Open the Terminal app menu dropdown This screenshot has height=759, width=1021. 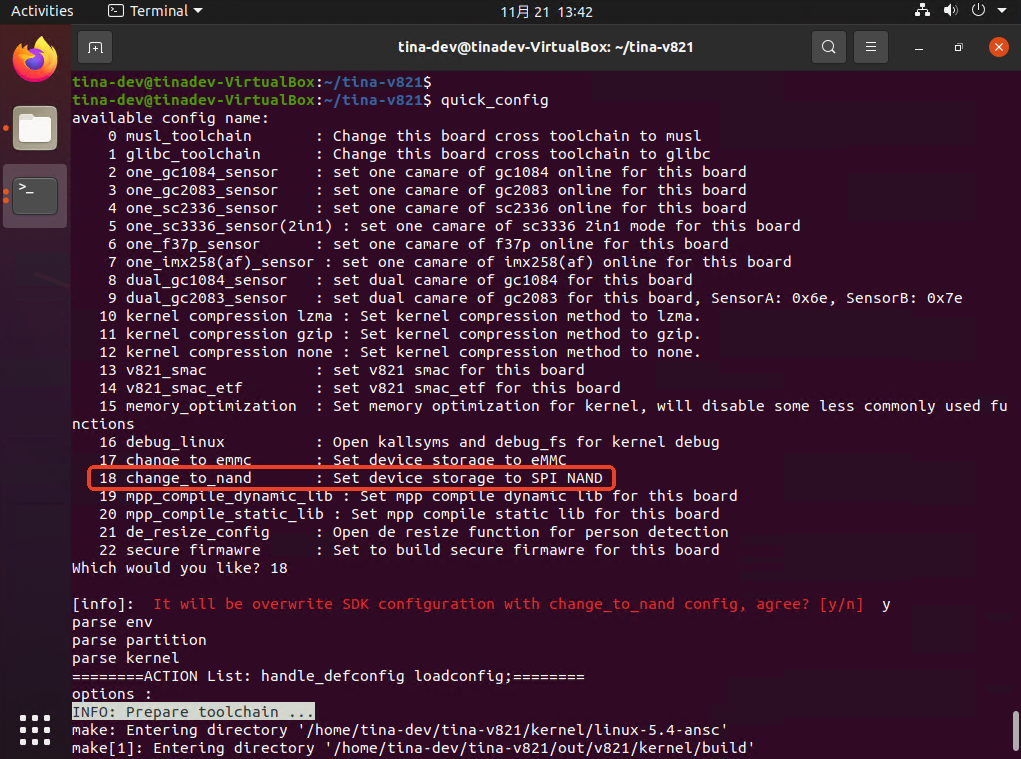point(155,11)
